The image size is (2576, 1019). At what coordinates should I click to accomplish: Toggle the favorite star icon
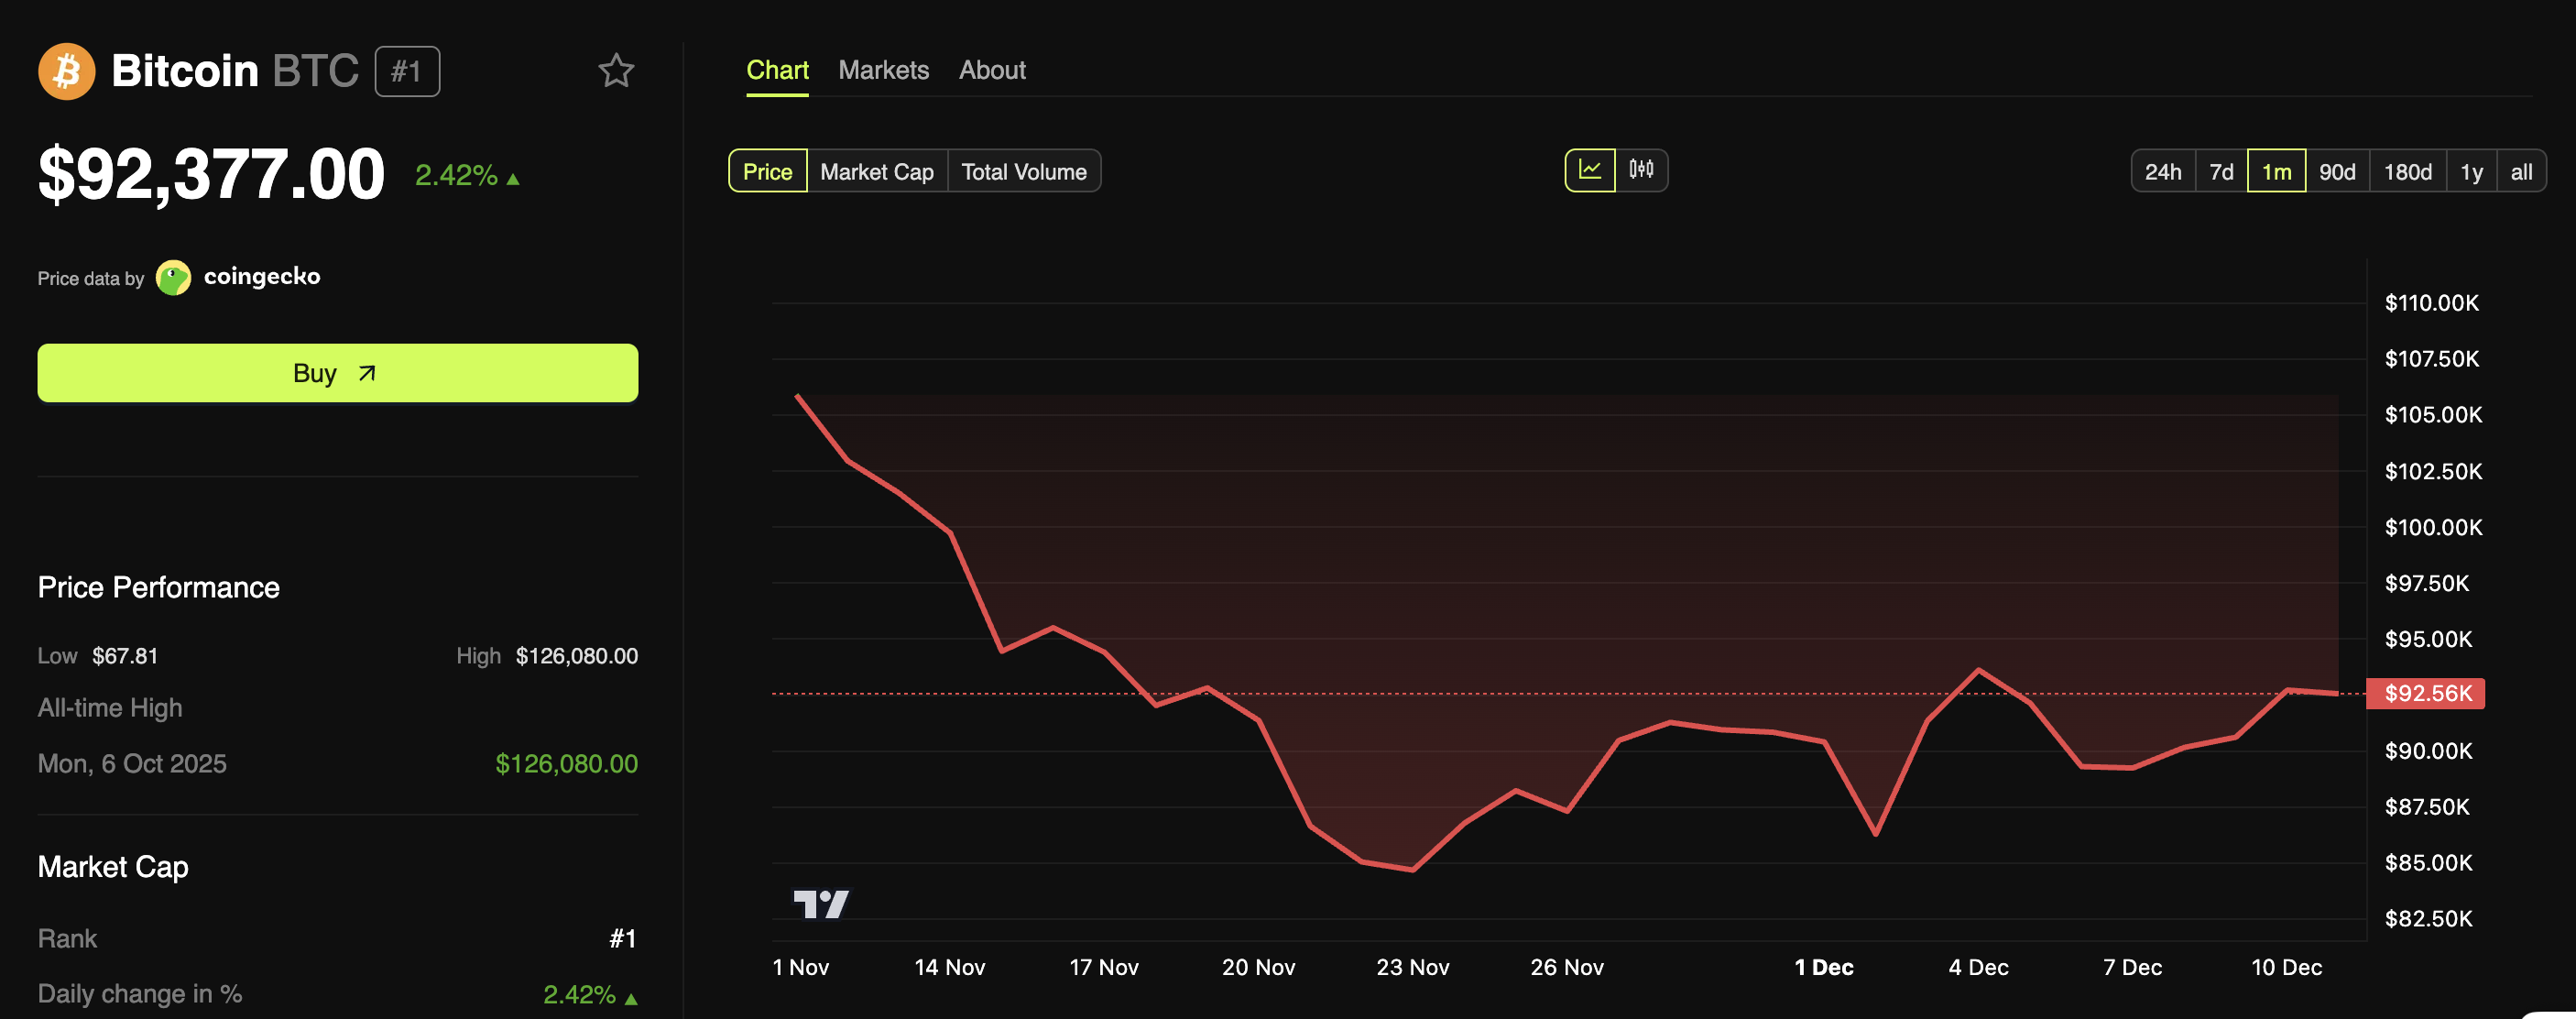(616, 71)
